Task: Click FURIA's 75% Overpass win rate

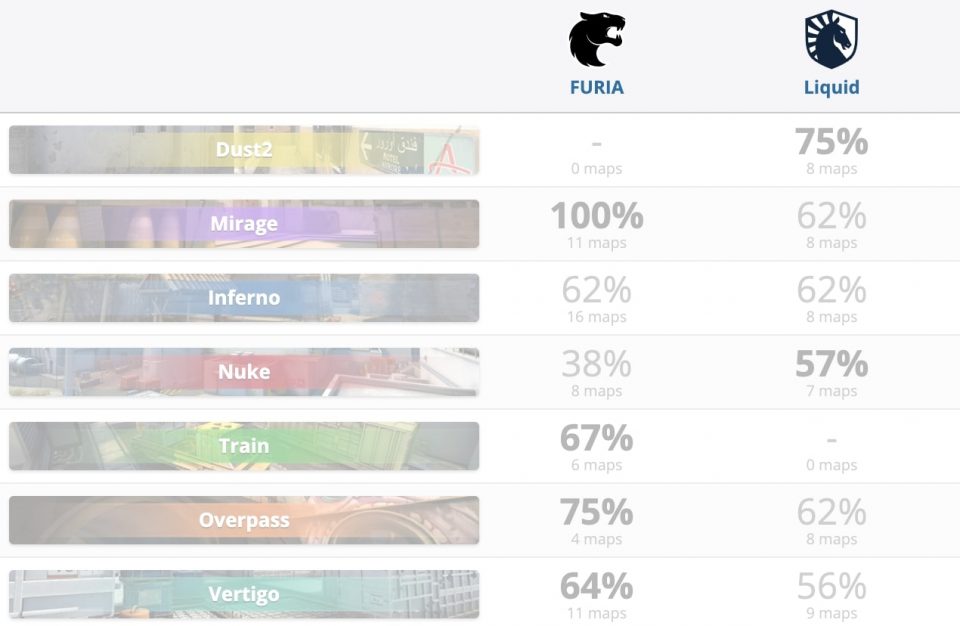Action: tap(596, 512)
